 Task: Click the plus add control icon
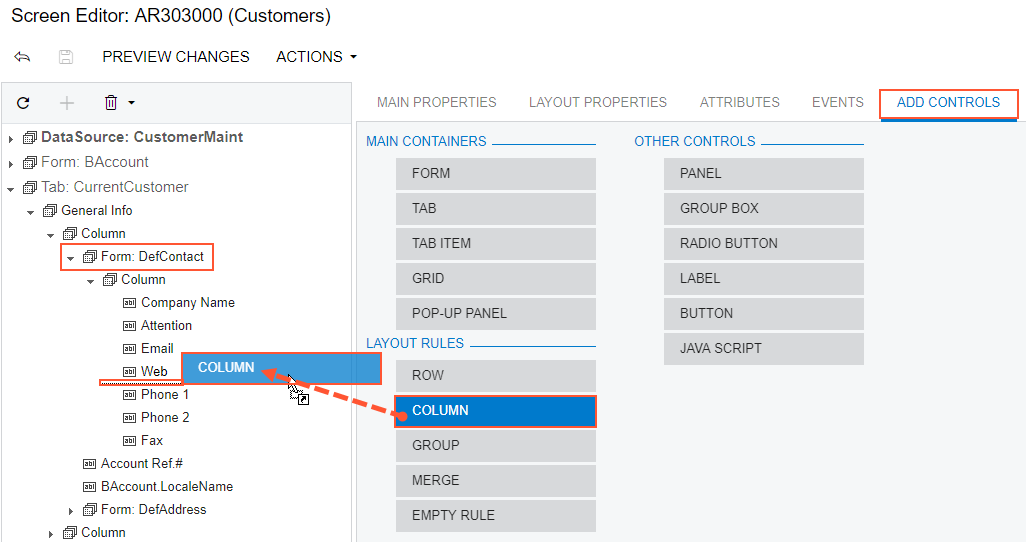[x=67, y=102]
